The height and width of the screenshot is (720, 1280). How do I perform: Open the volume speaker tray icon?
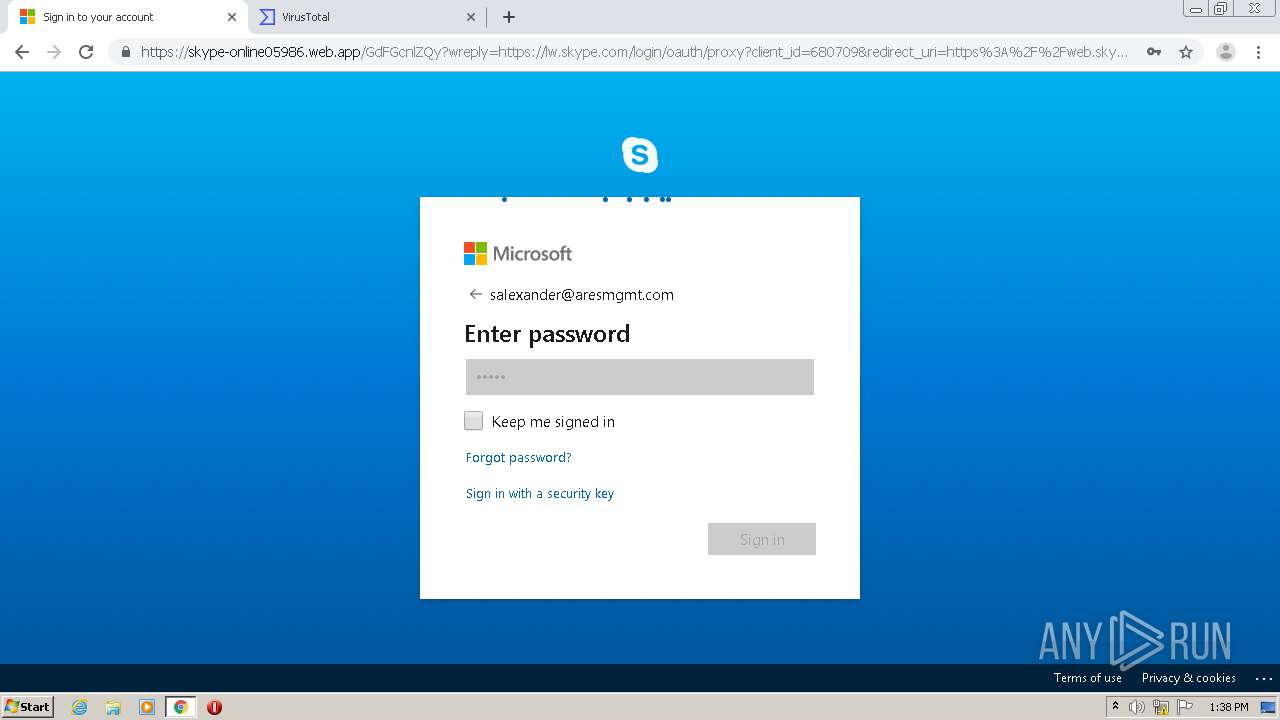[x=1137, y=707]
